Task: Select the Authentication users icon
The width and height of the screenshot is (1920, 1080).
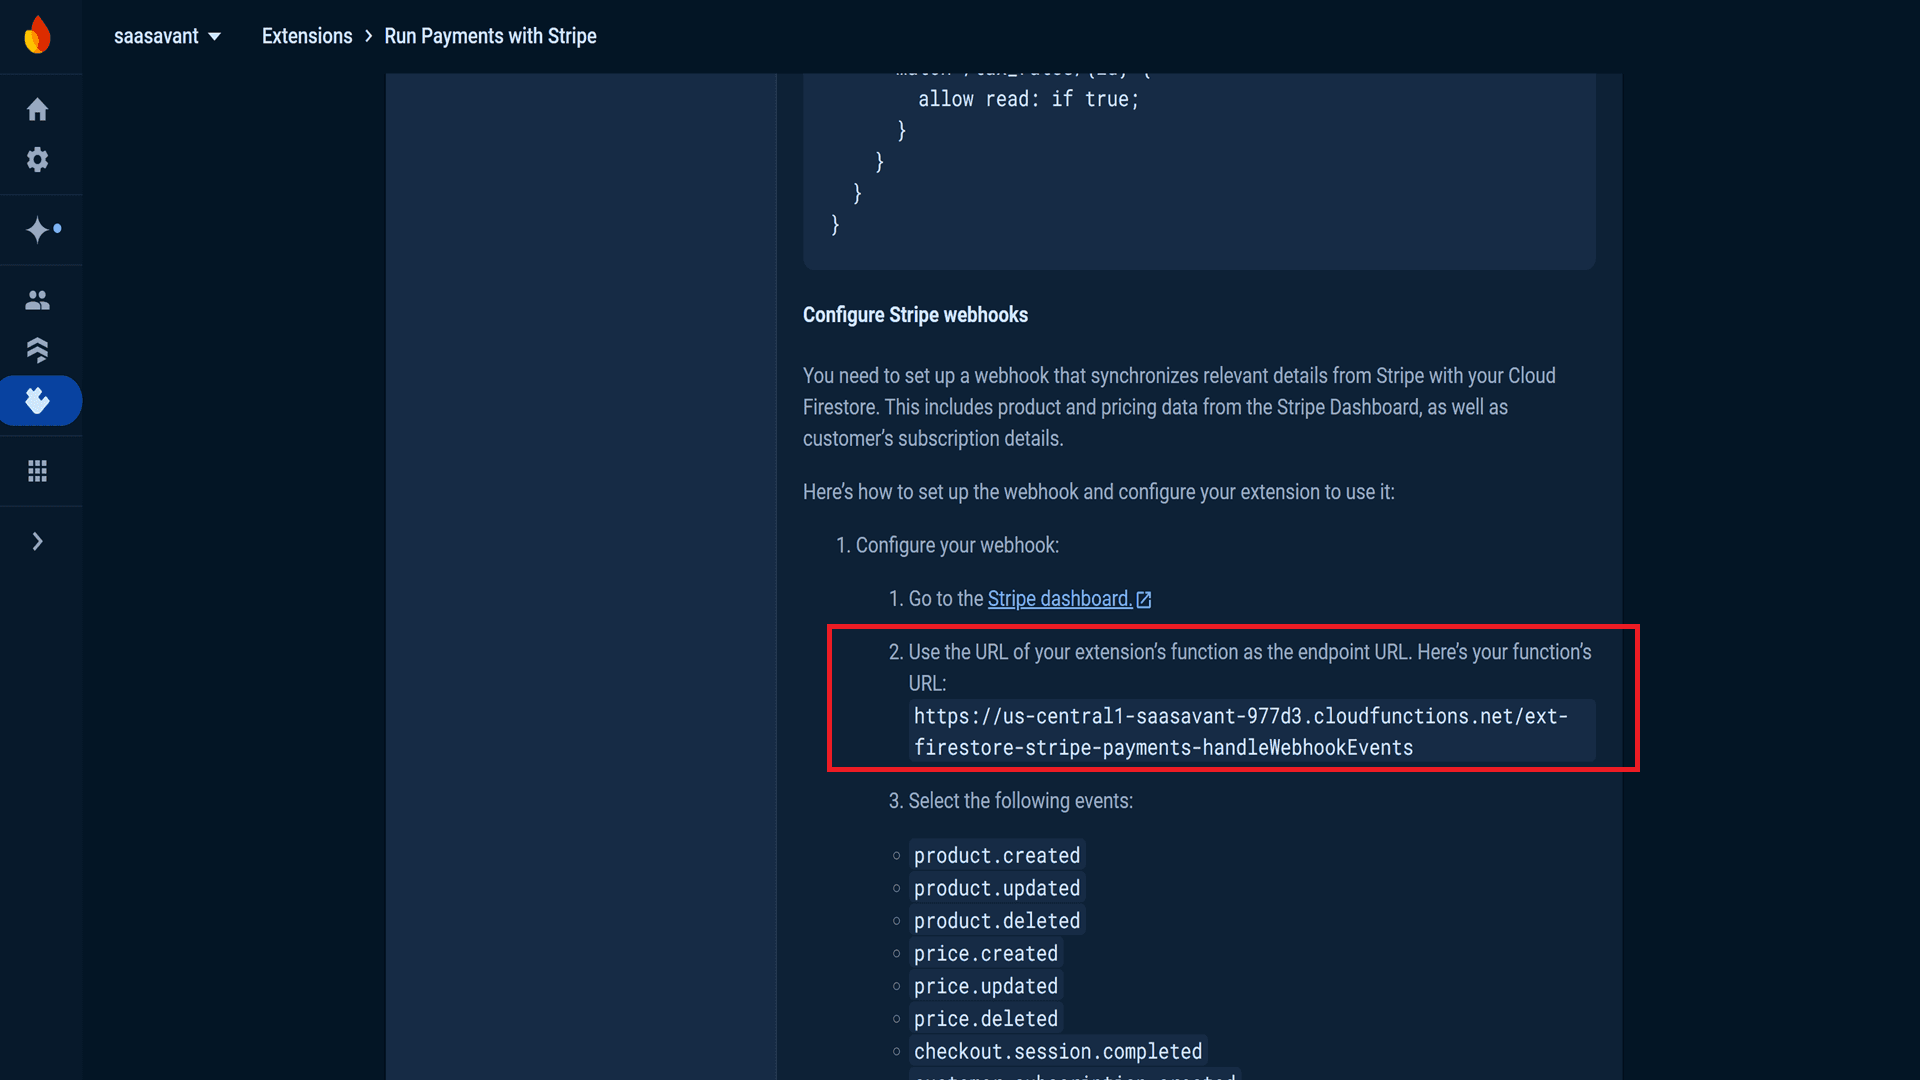Action: [x=36, y=299]
